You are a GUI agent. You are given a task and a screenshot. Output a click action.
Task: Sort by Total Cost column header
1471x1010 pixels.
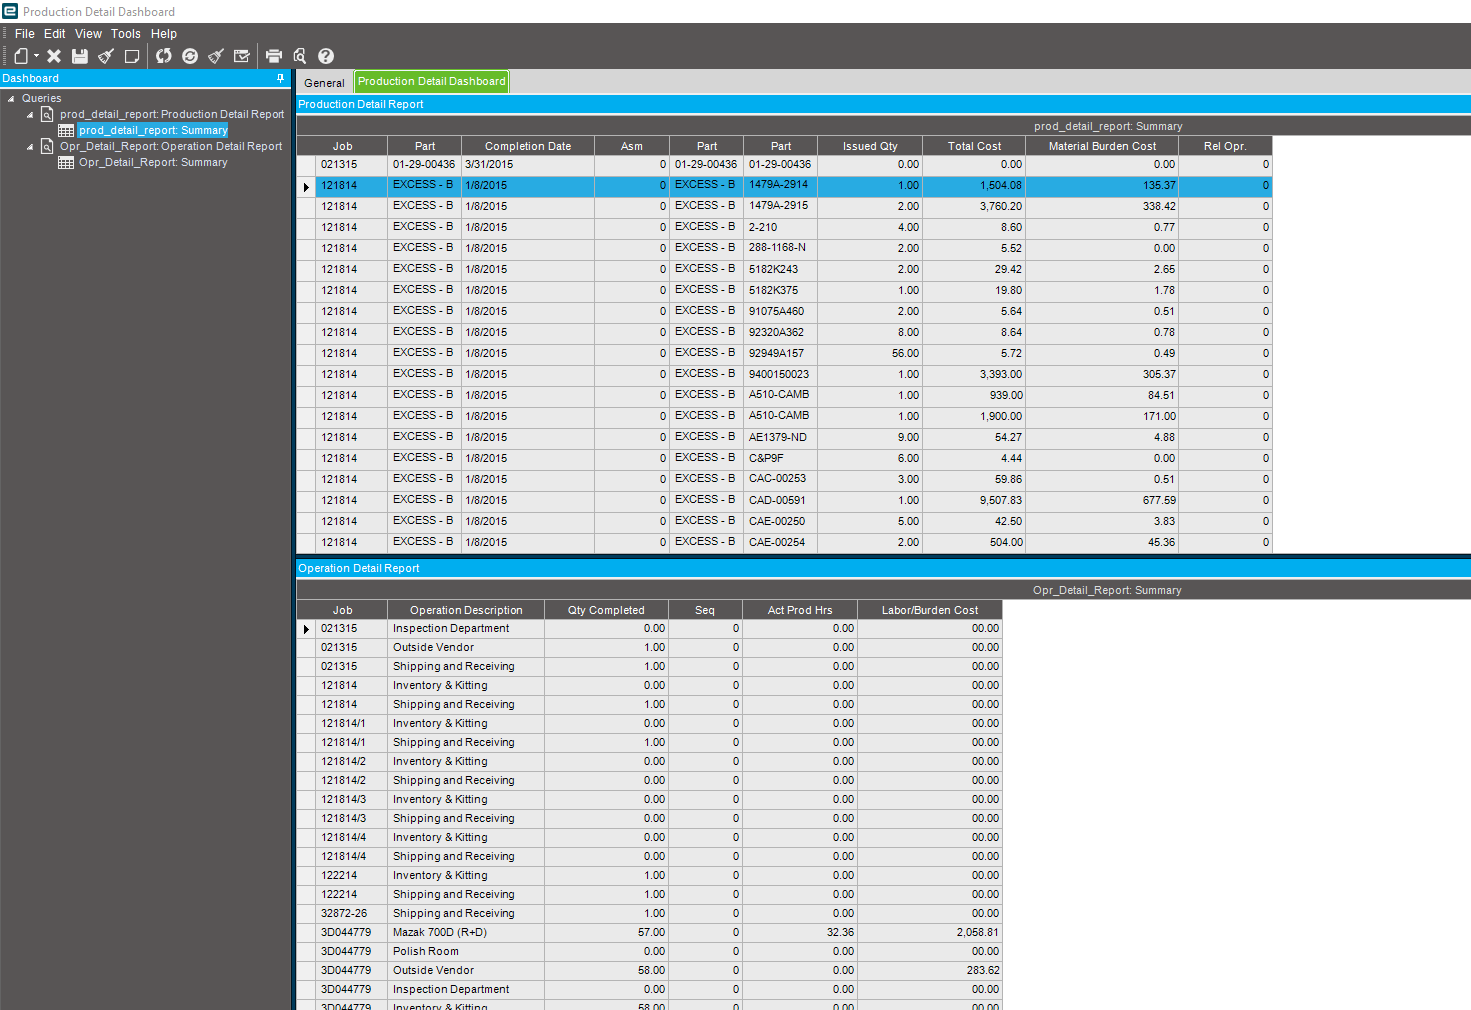tap(974, 146)
